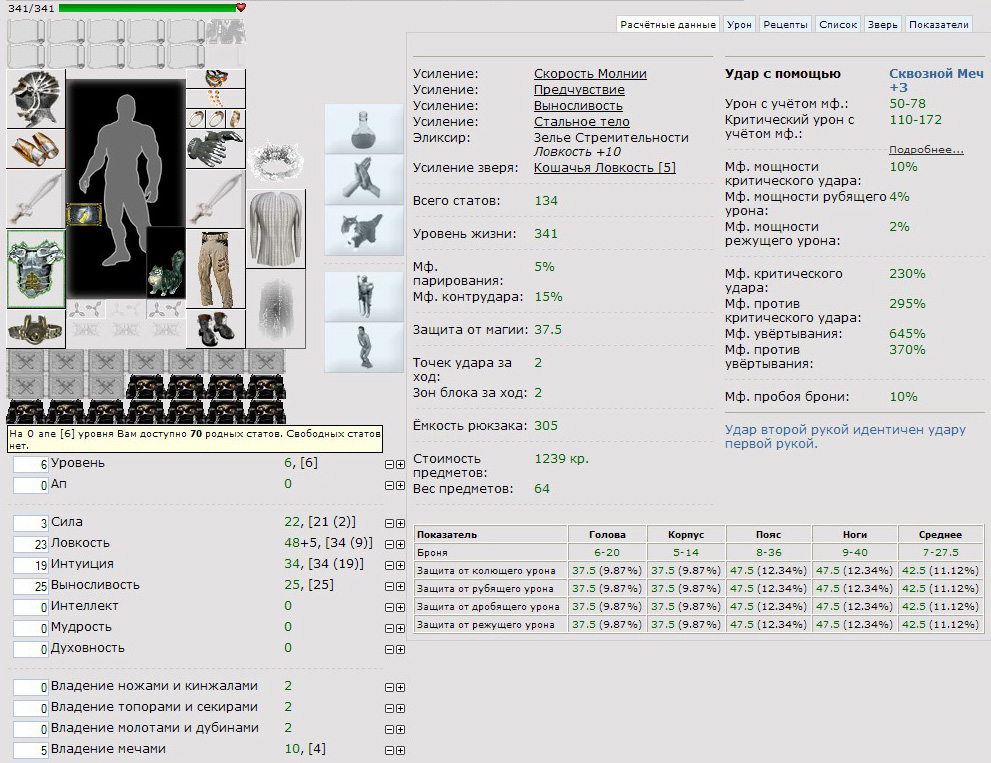Increase Интуиция stat with plus button
991x763 pixels.
point(400,565)
